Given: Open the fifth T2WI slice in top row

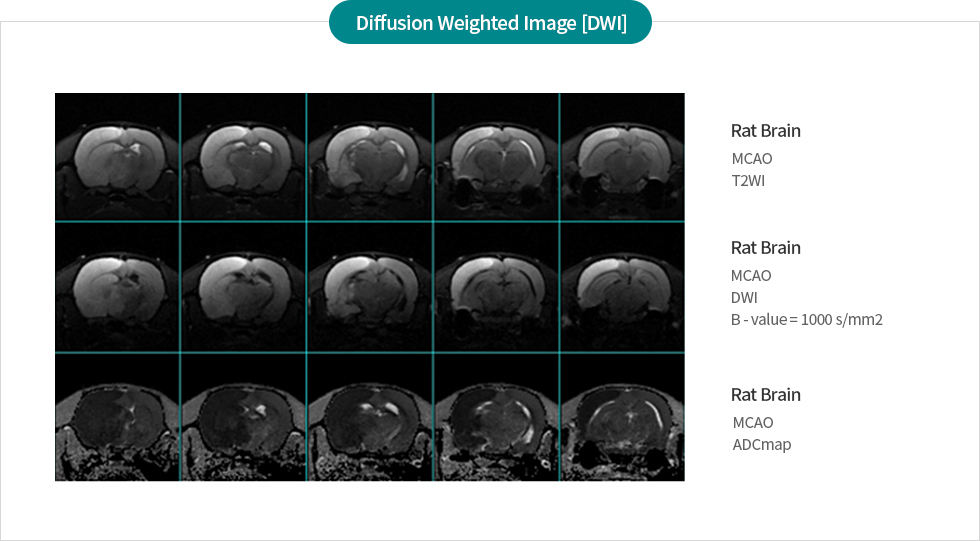Looking at the screenshot, I should tap(622, 157).
